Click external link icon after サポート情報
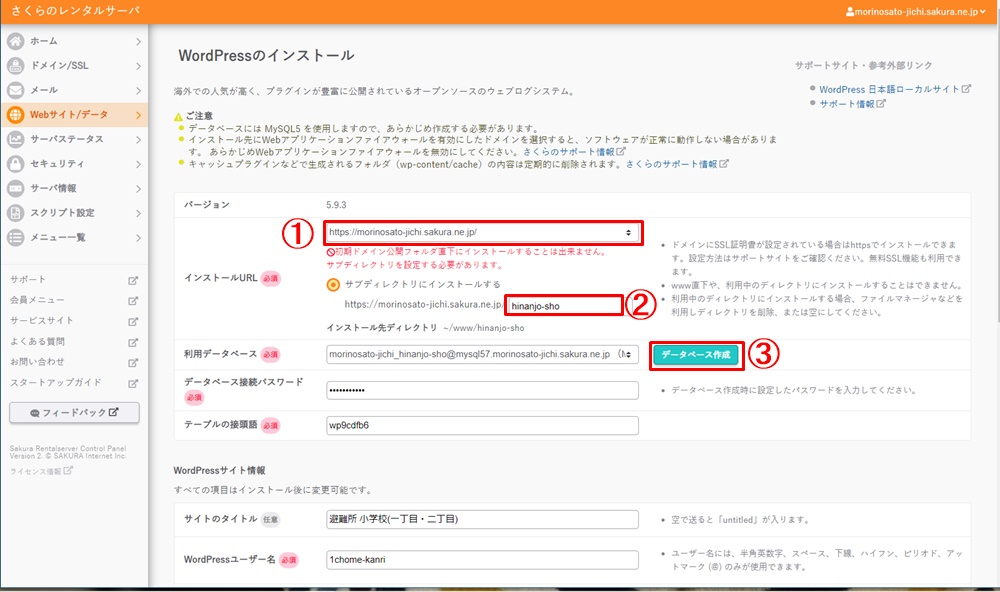 881,103
